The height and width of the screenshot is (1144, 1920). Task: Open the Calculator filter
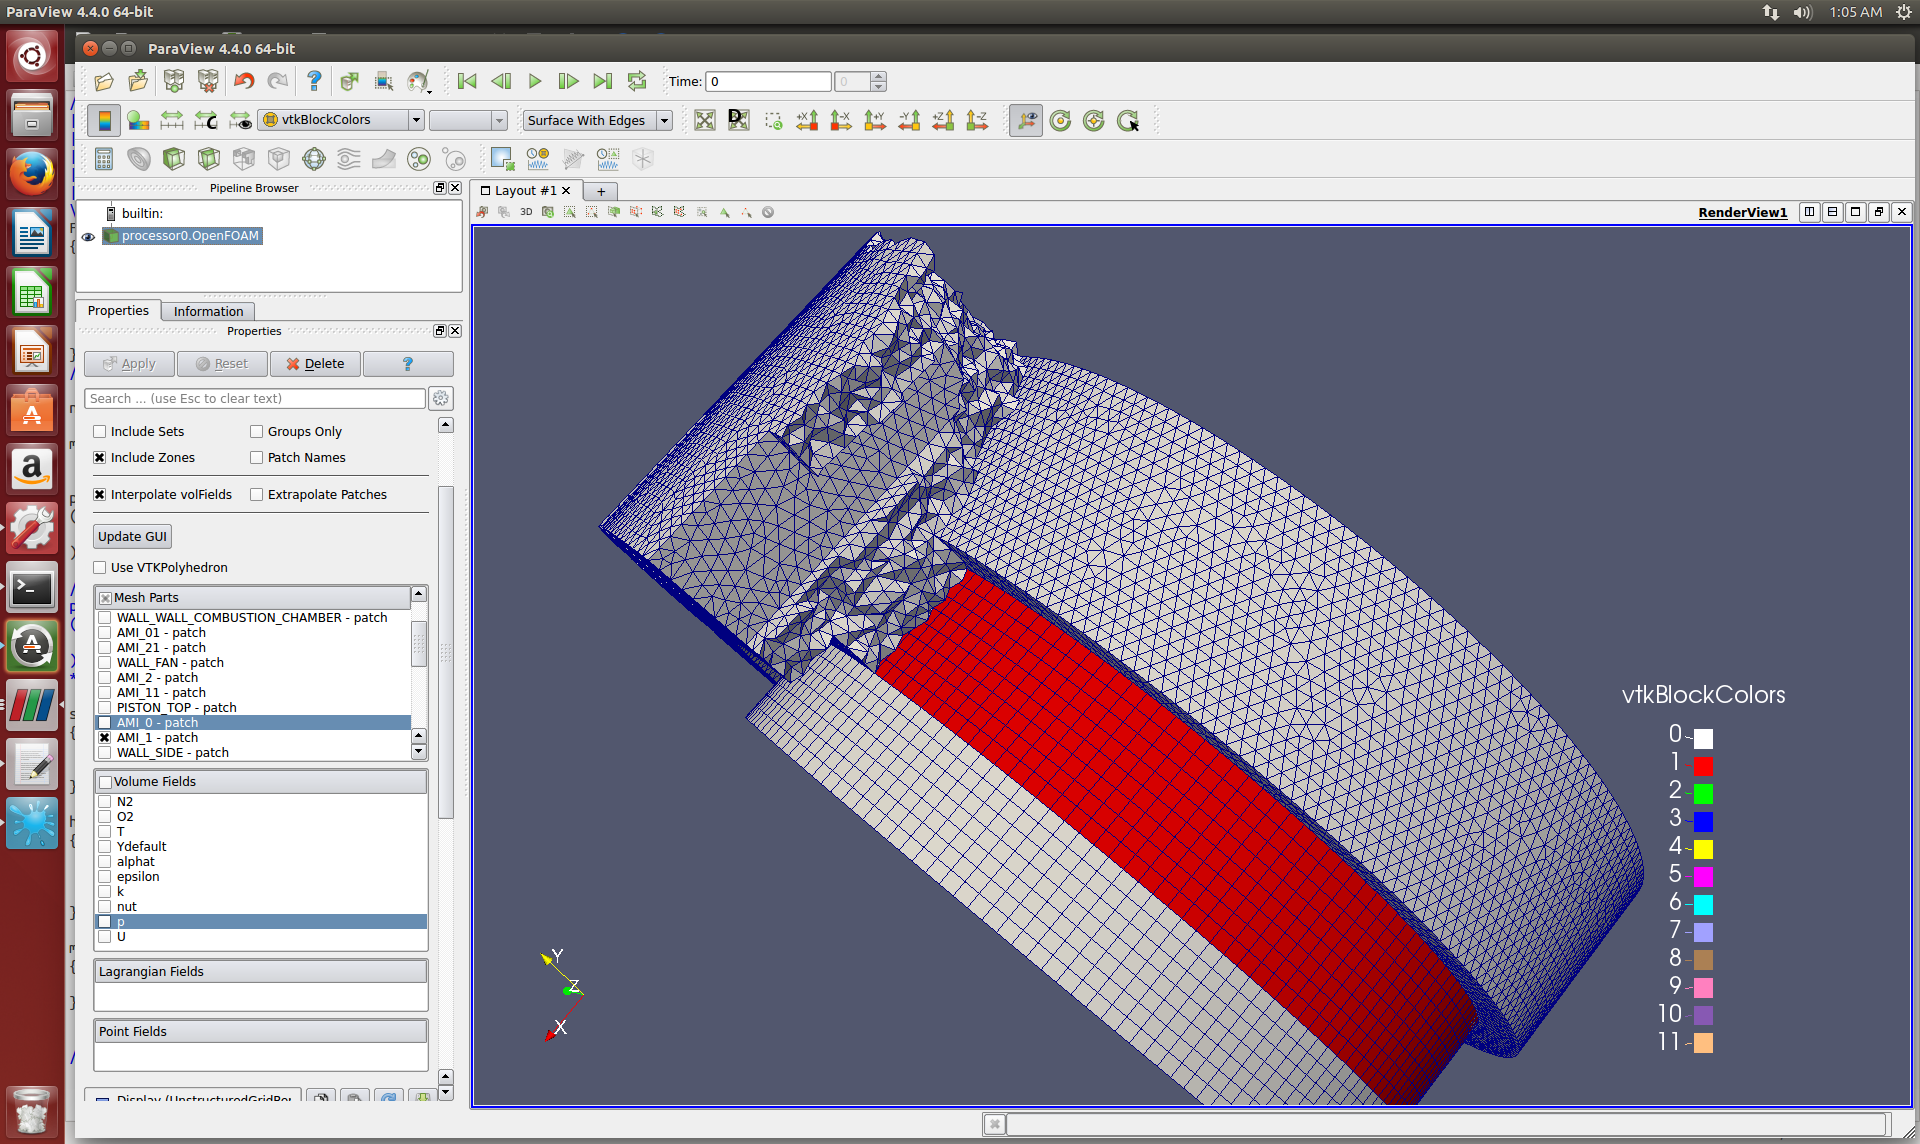point(104,159)
